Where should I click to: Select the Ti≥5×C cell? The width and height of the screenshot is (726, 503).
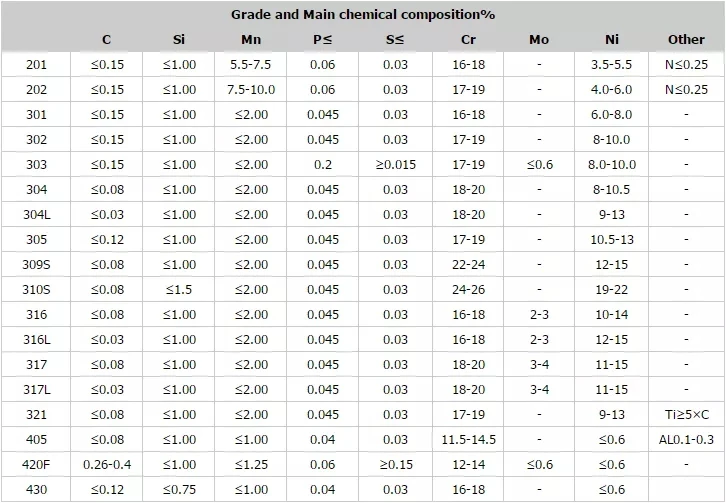pyautogui.click(x=686, y=415)
